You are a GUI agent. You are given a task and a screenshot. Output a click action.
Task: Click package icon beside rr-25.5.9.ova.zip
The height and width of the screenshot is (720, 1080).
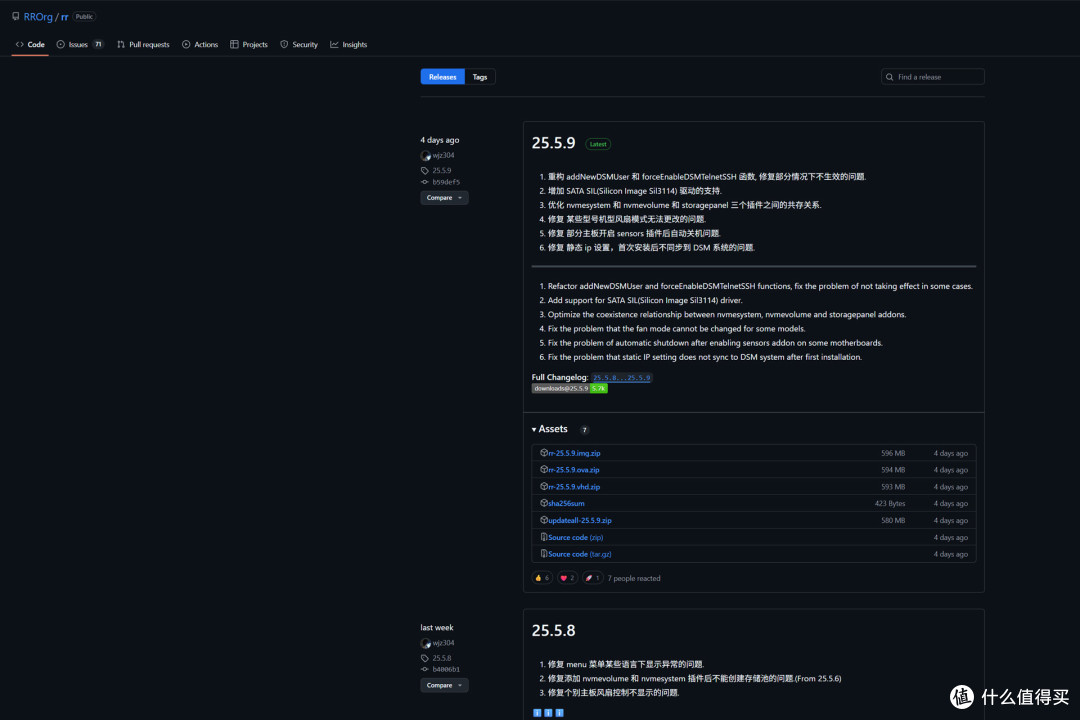pos(543,469)
